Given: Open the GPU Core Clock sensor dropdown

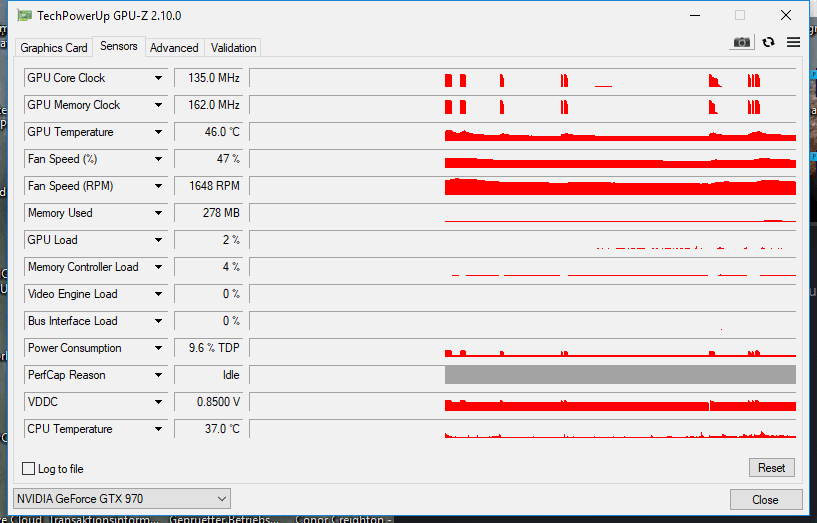Looking at the screenshot, I should coord(158,78).
